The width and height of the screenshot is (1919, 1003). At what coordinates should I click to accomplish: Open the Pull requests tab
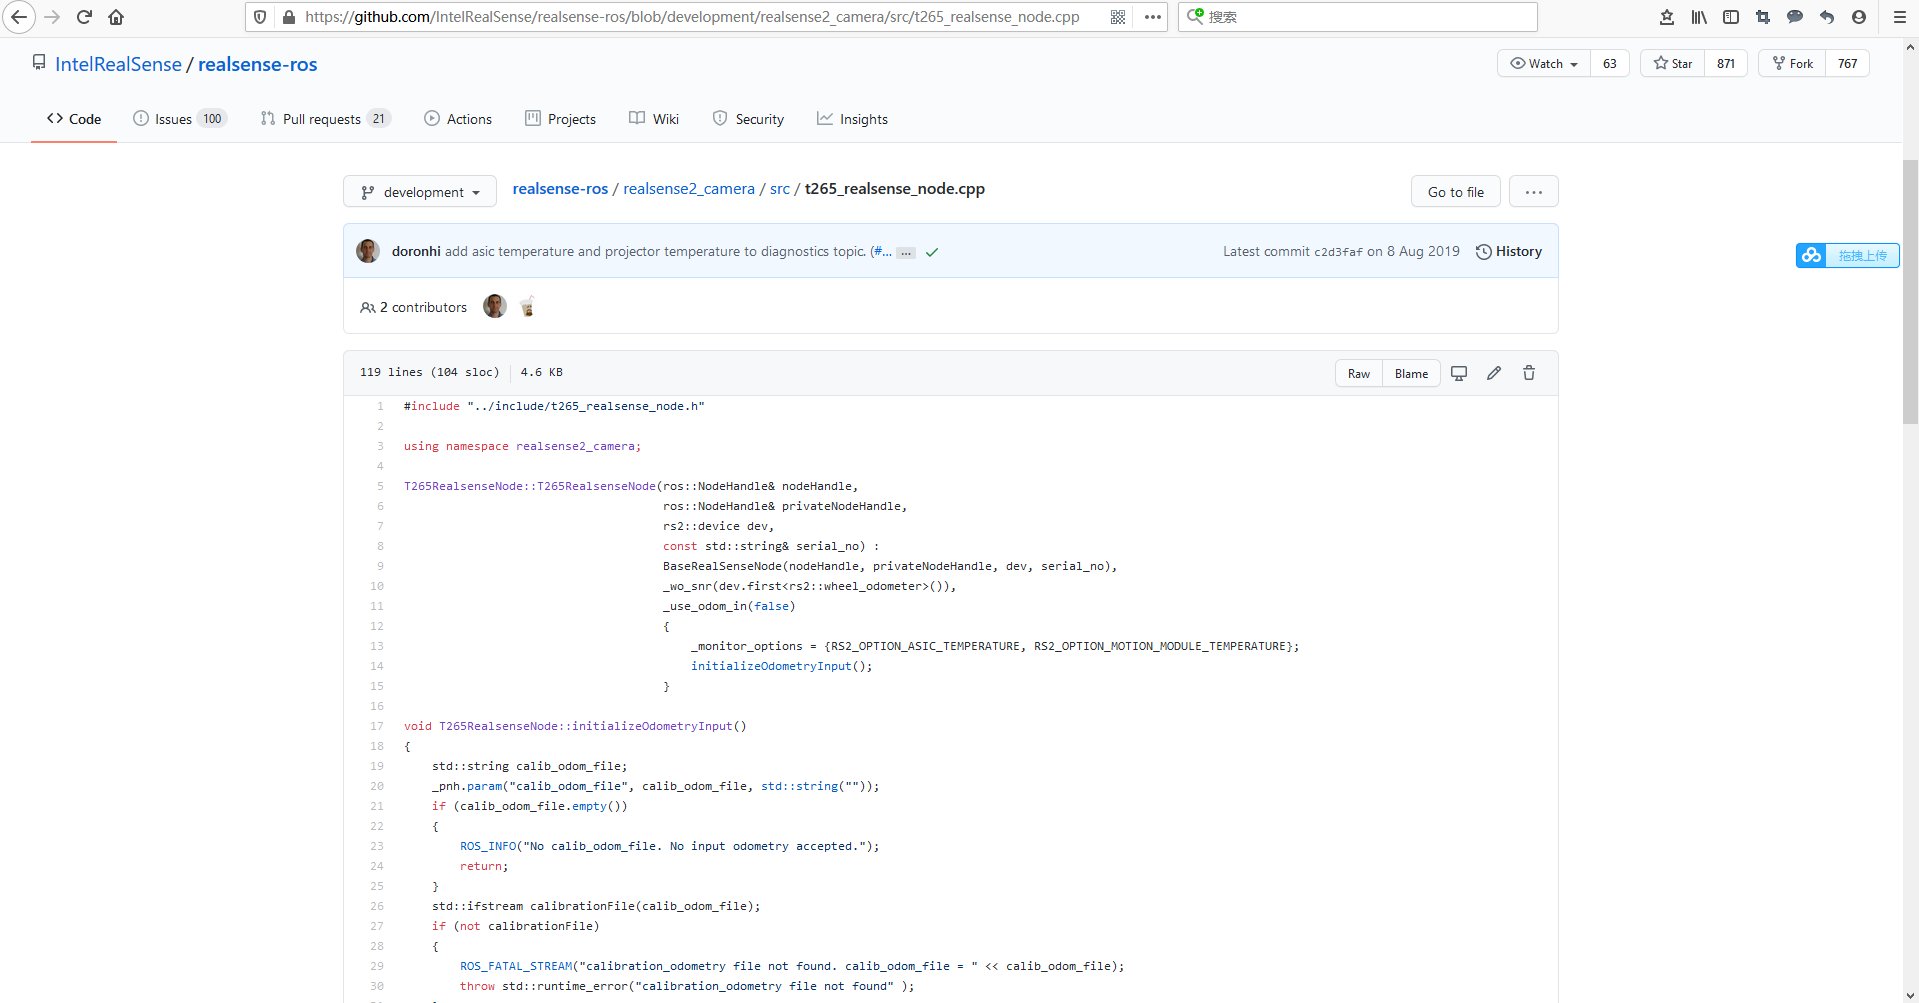(x=325, y=119)
